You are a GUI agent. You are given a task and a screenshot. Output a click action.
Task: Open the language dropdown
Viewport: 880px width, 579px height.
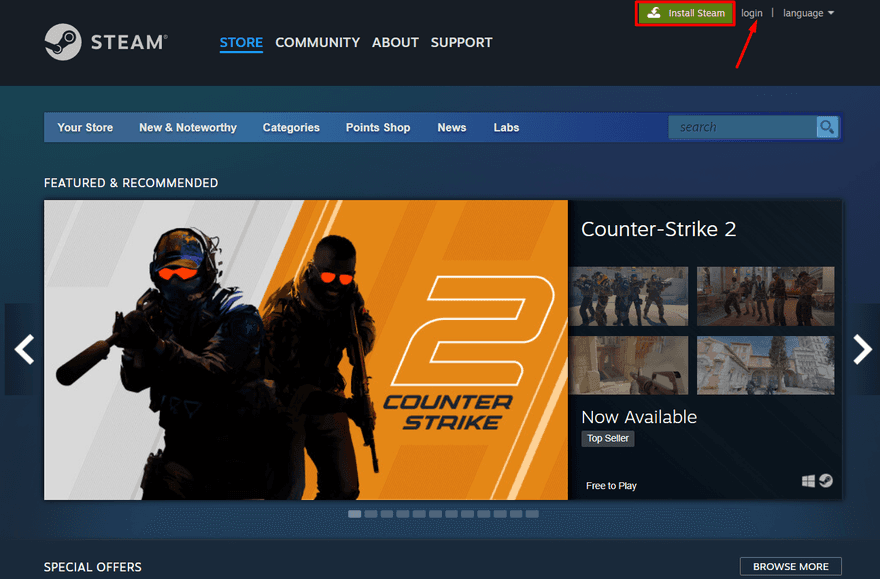[x=807, y=13]
